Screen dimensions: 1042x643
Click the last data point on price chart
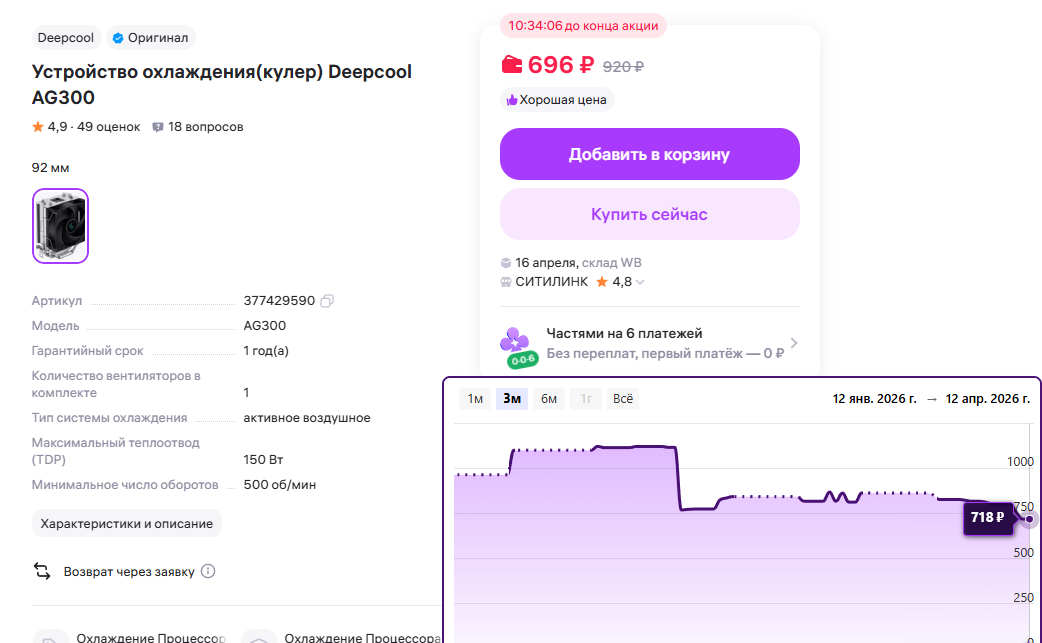click(x=1029, y=519)
